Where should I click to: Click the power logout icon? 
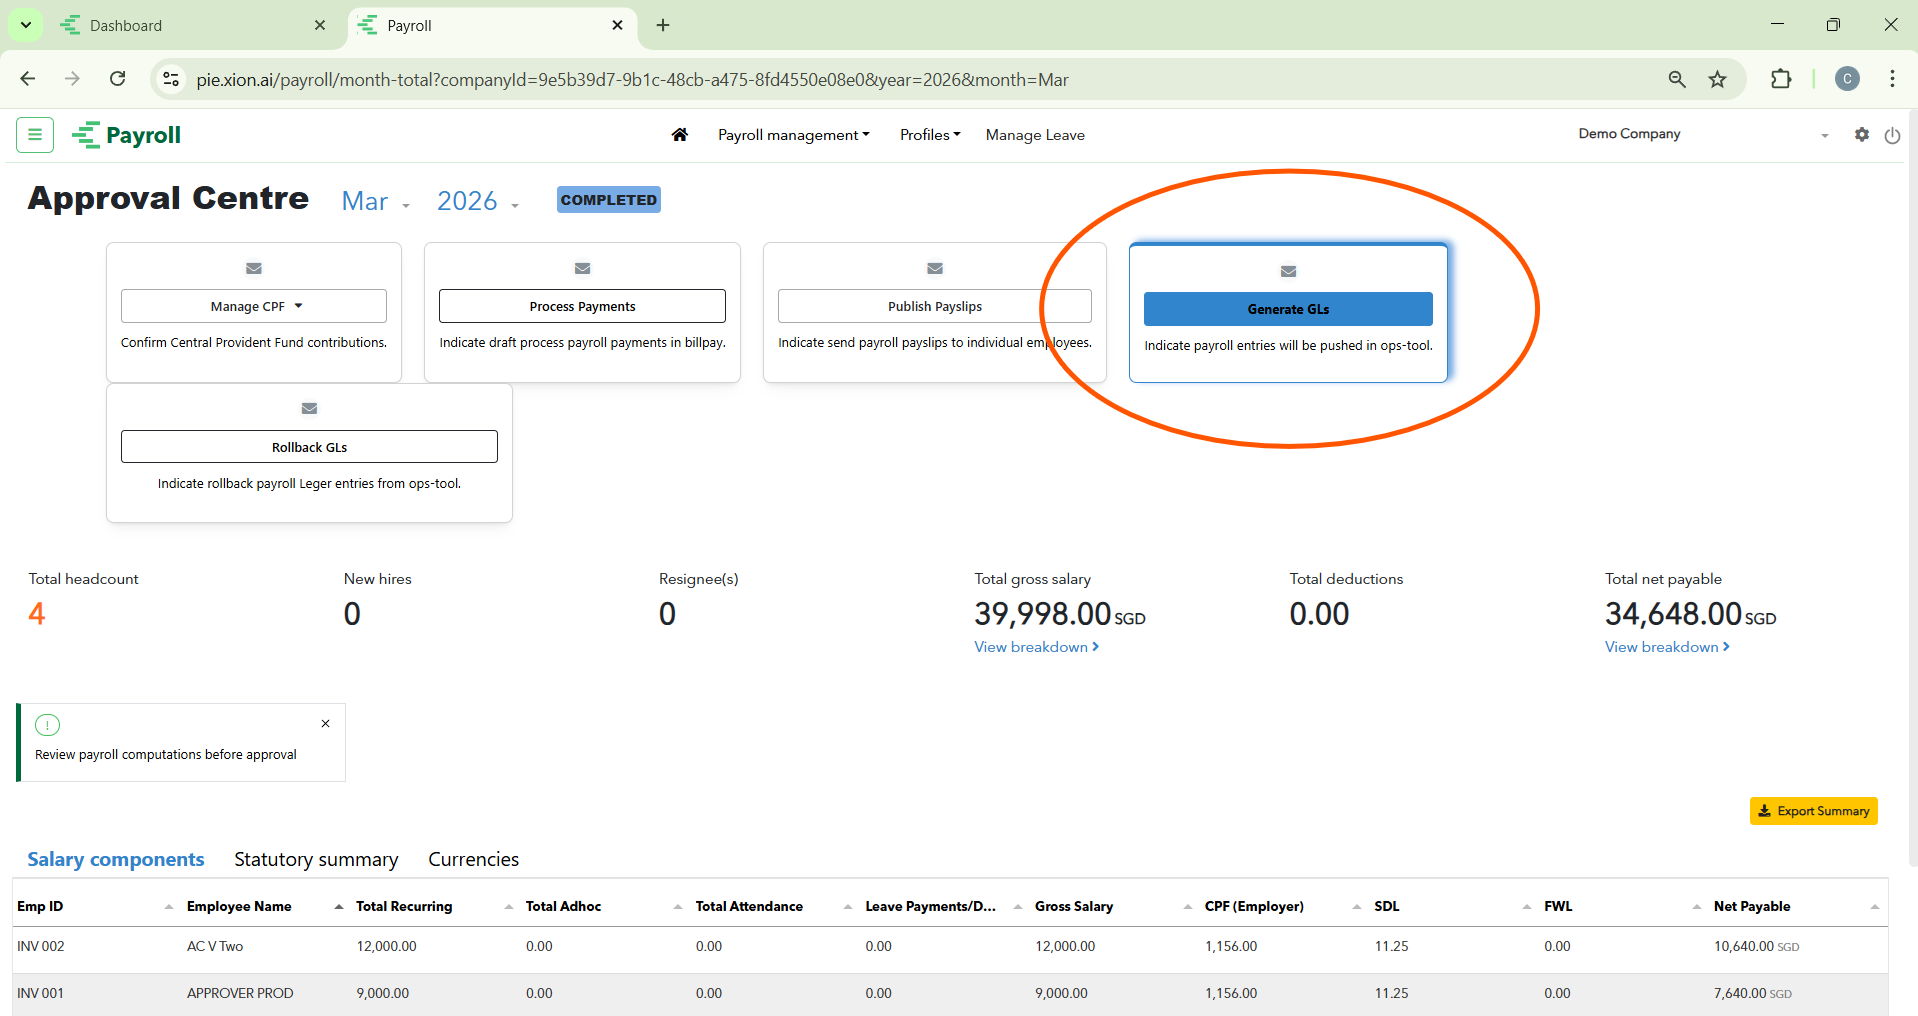(1892, 136)
